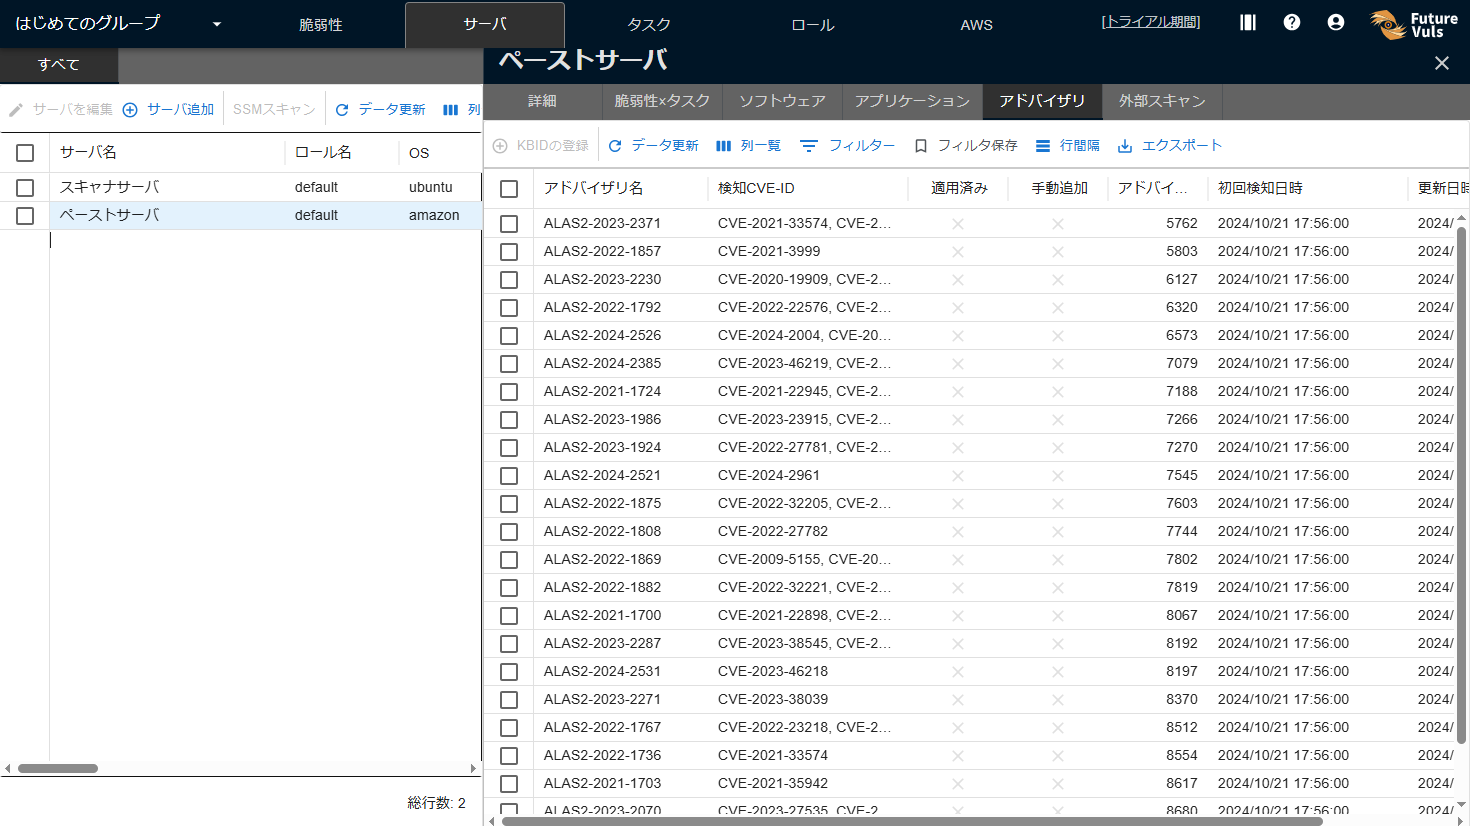Screen dimensions: 1470x826
Task: Click advisory ID value 8370
Action: (1181, 699)
